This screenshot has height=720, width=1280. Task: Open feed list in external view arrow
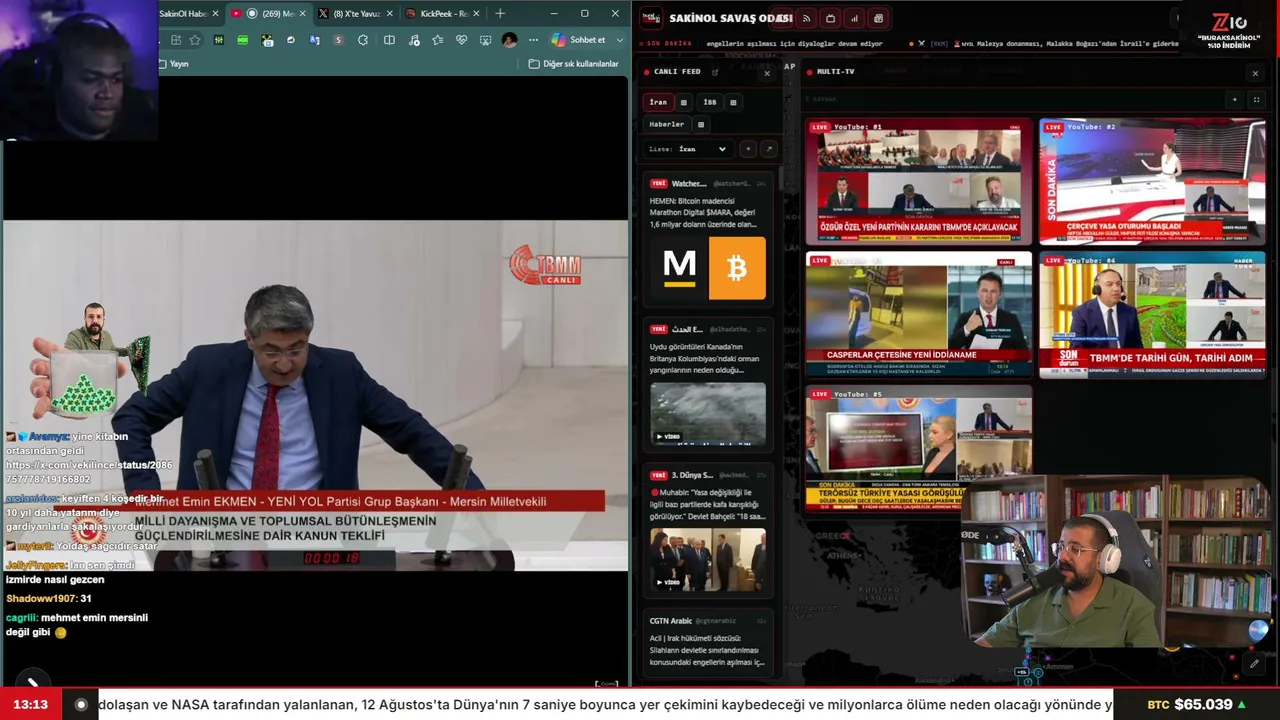pyautogui.click(x=768, y=149)
